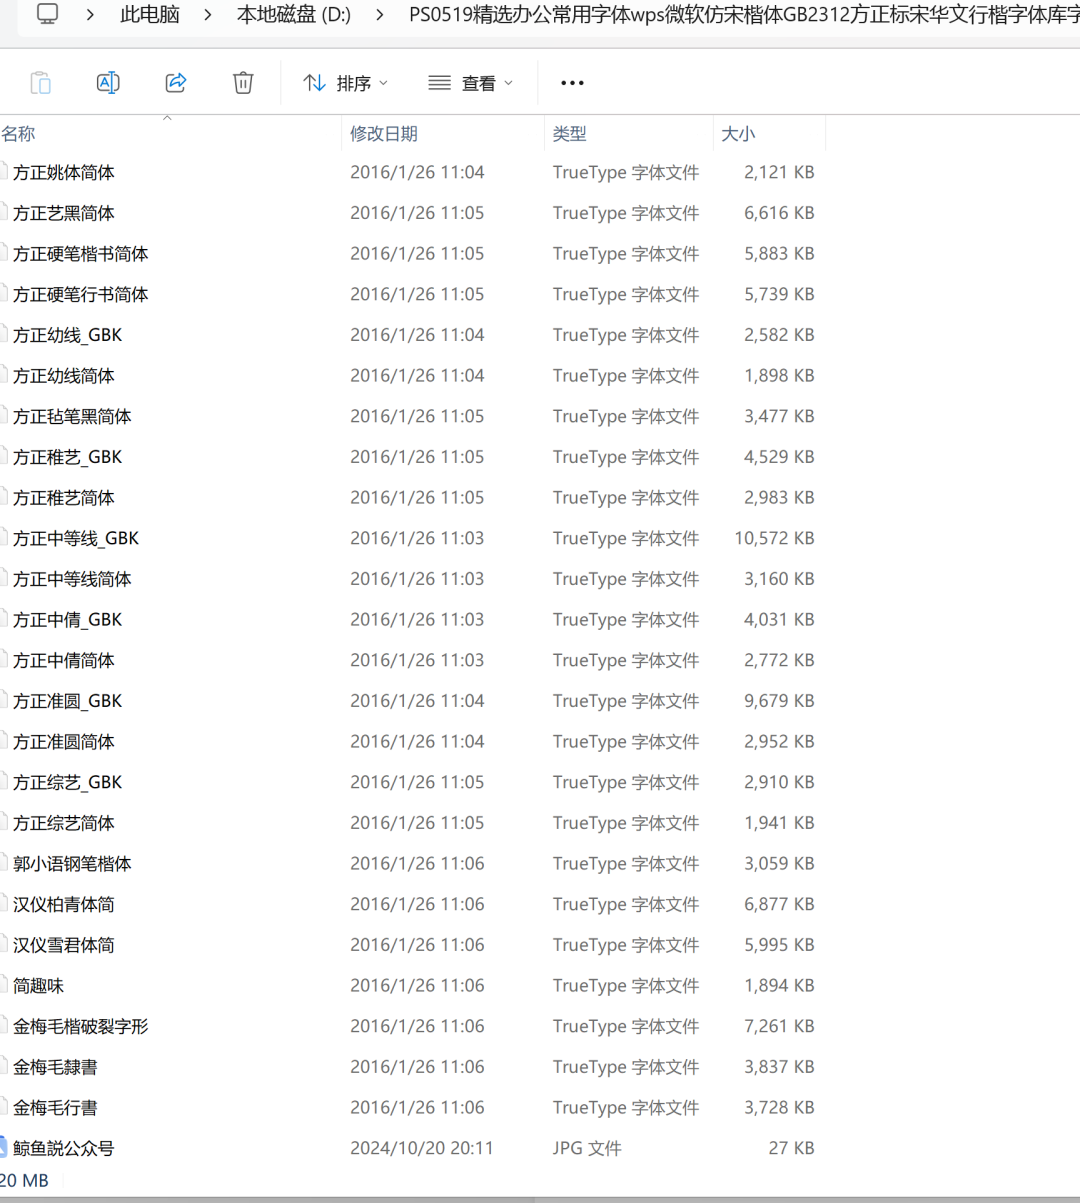Click the image icon of 鲸鱼説公众号
The image size is (1080, 1203).
tap(3, 1148)
